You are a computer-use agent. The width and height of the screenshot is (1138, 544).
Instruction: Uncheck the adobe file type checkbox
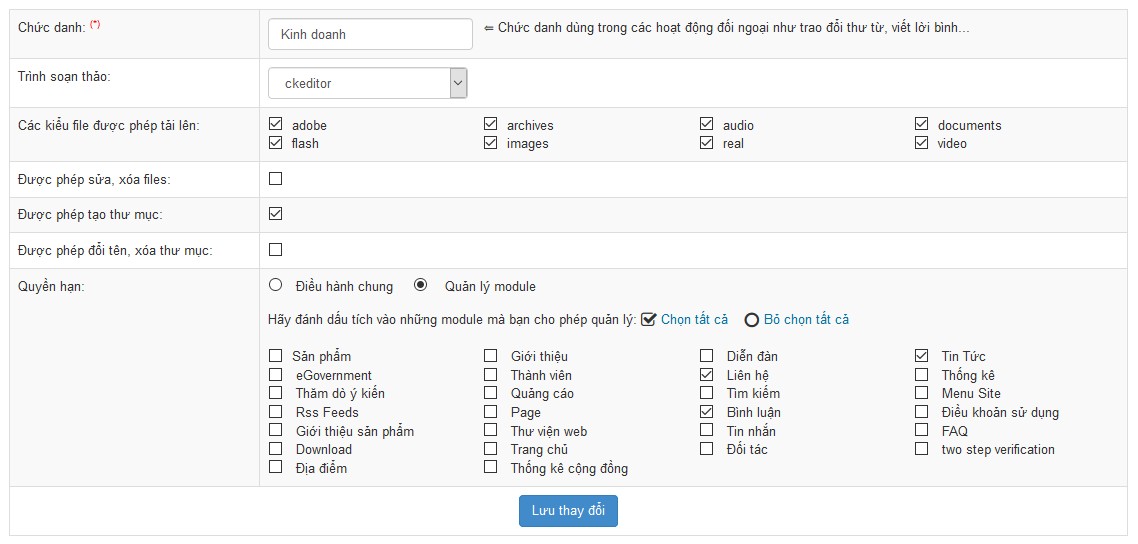(275, 124)
